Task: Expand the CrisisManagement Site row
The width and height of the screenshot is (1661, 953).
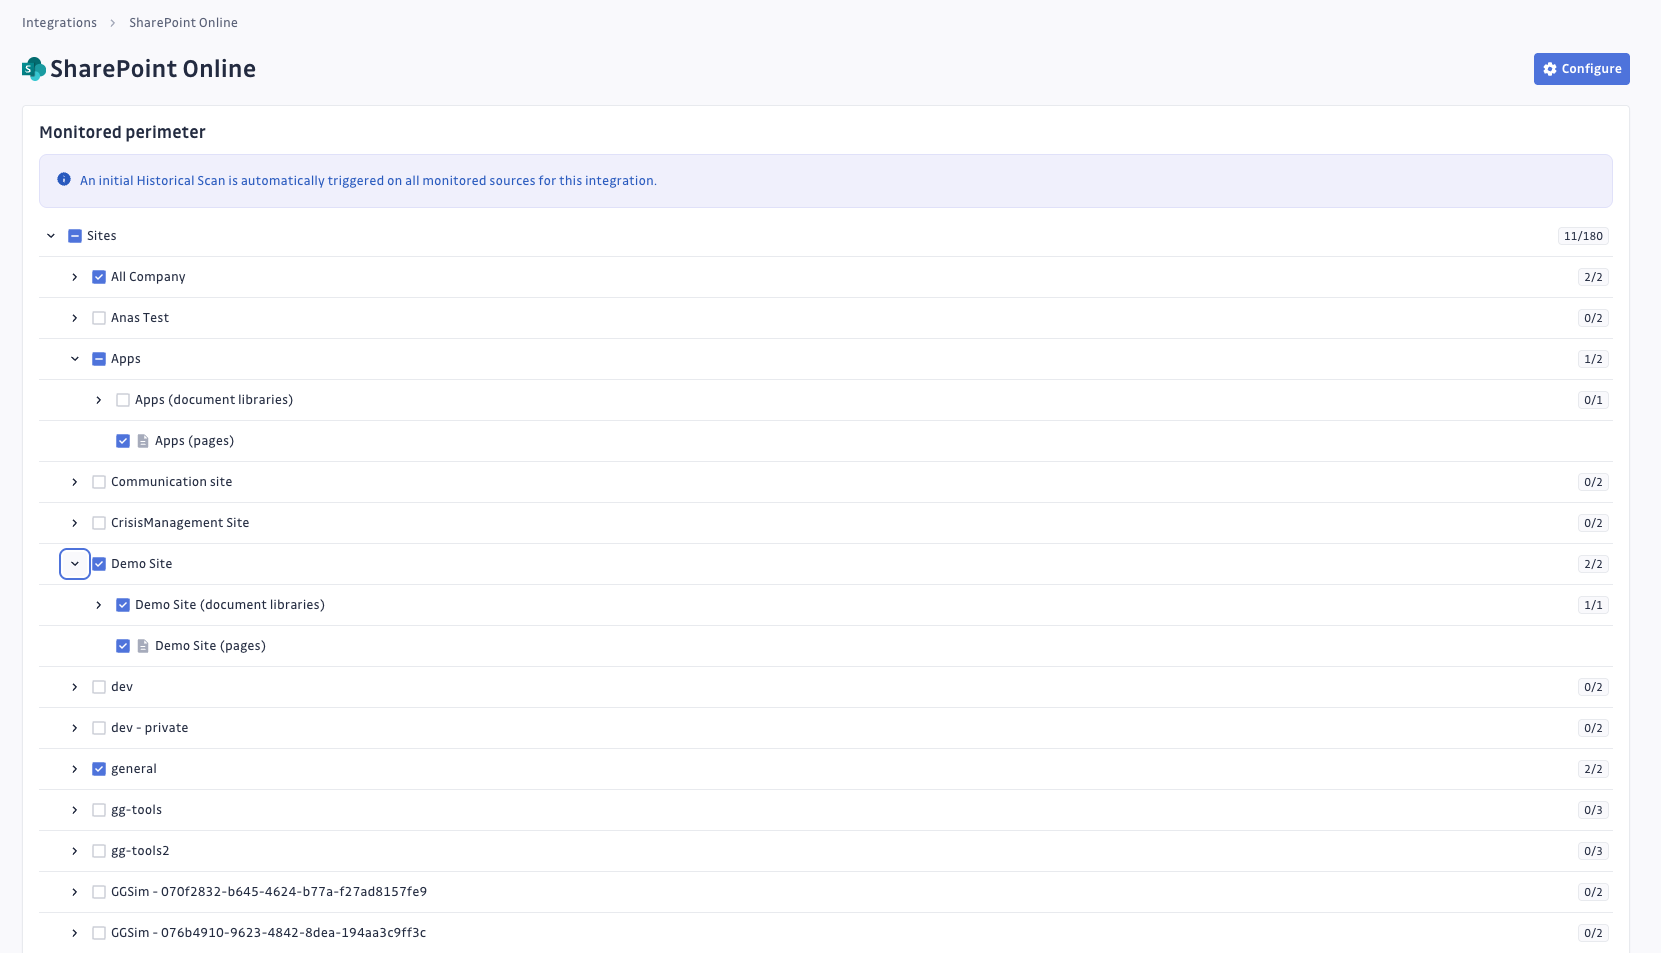Action: [x=75, y=523]
